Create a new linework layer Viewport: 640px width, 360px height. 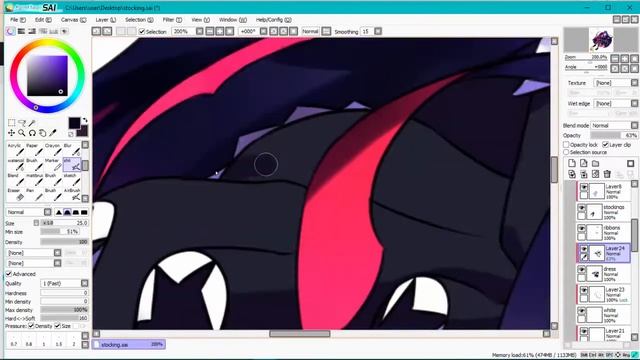584,163
